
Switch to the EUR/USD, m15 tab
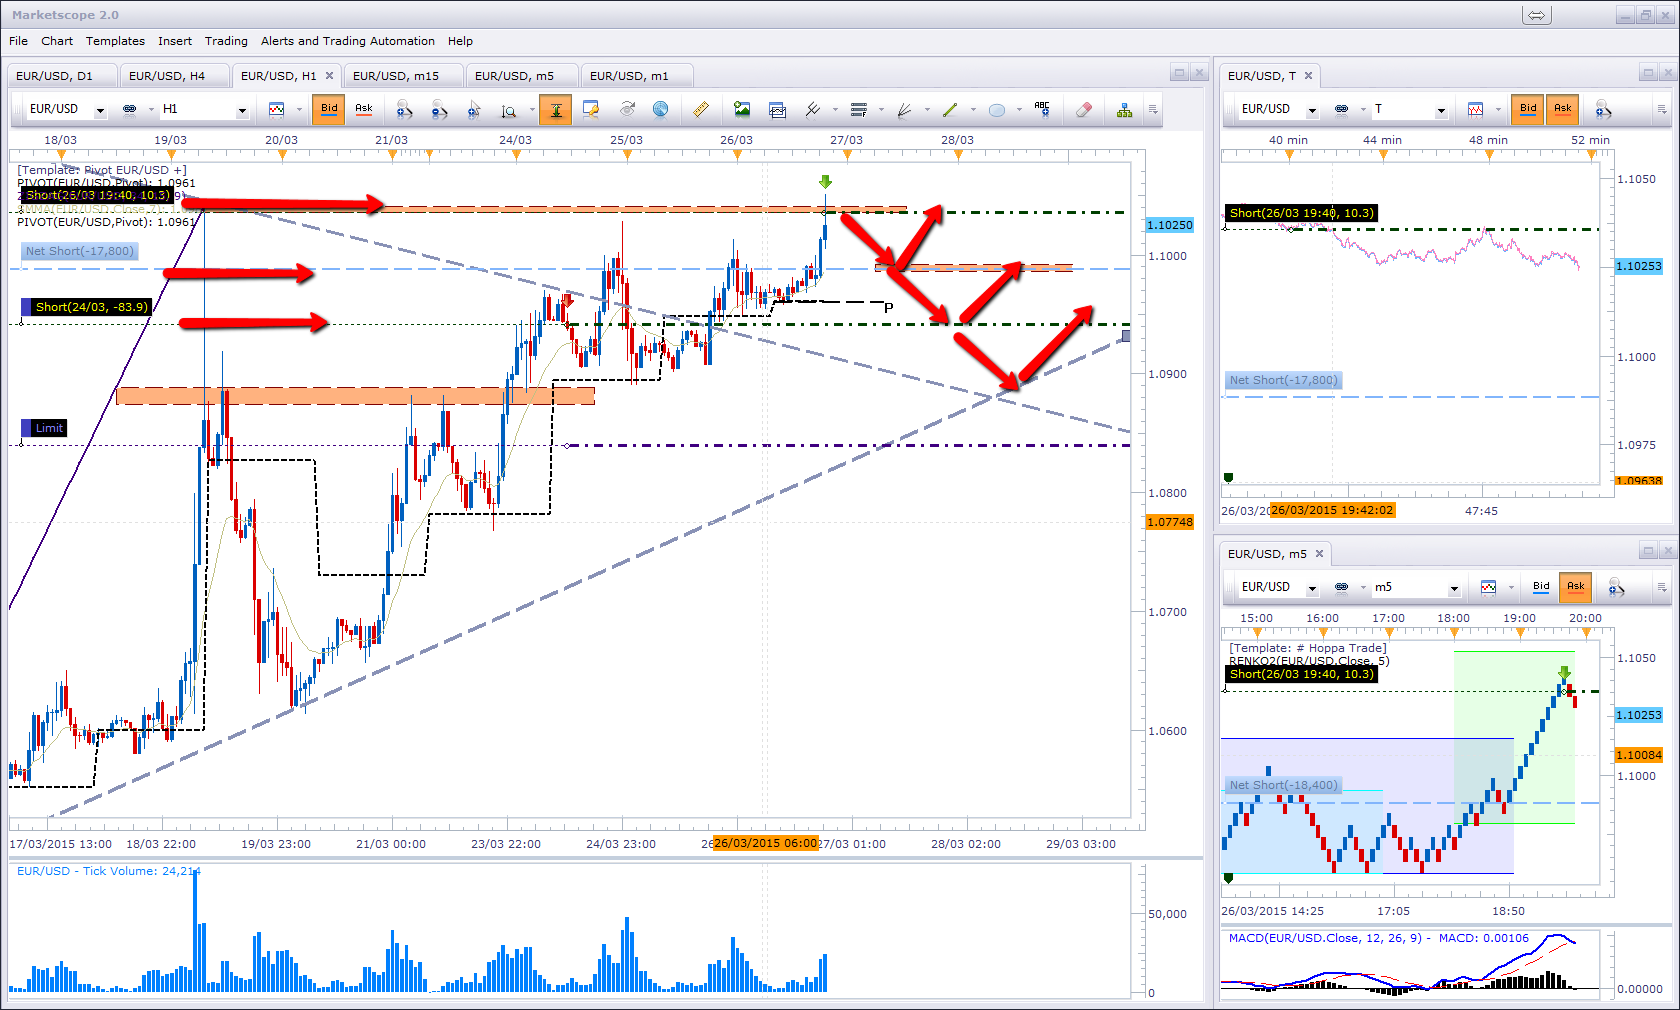point(396,76)
